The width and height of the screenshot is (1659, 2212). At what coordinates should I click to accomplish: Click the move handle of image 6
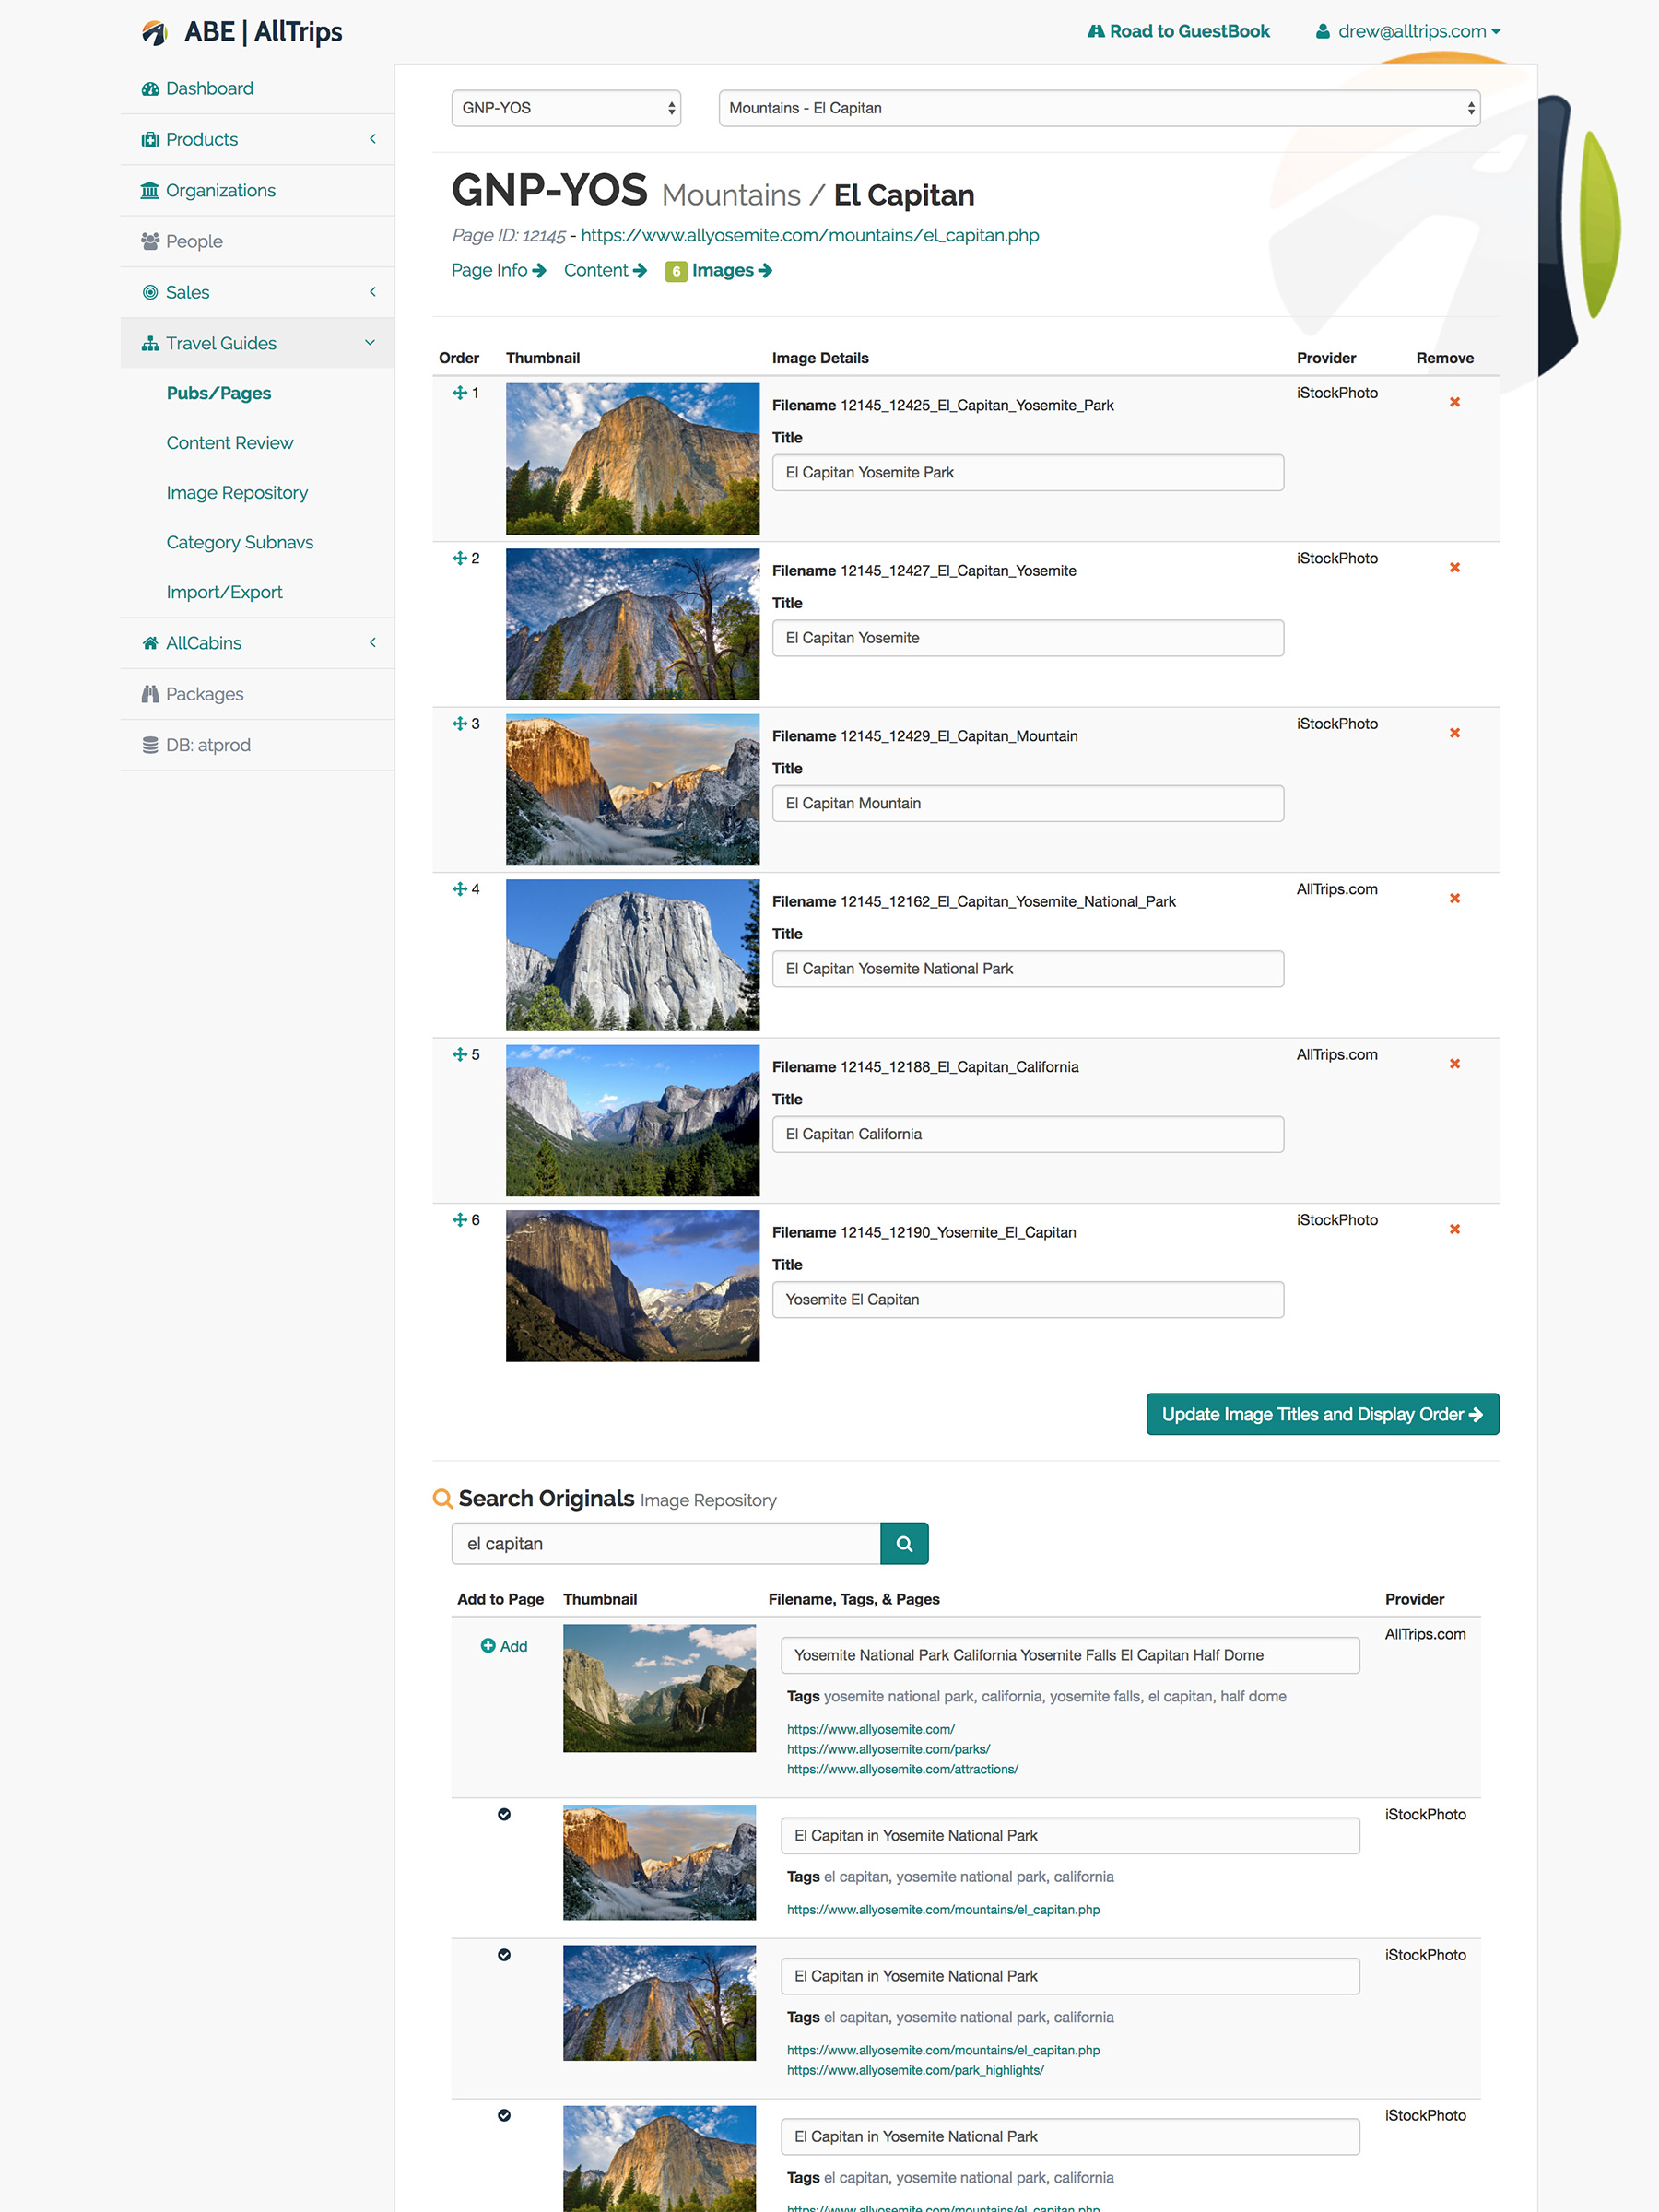tap(460, 1219)
